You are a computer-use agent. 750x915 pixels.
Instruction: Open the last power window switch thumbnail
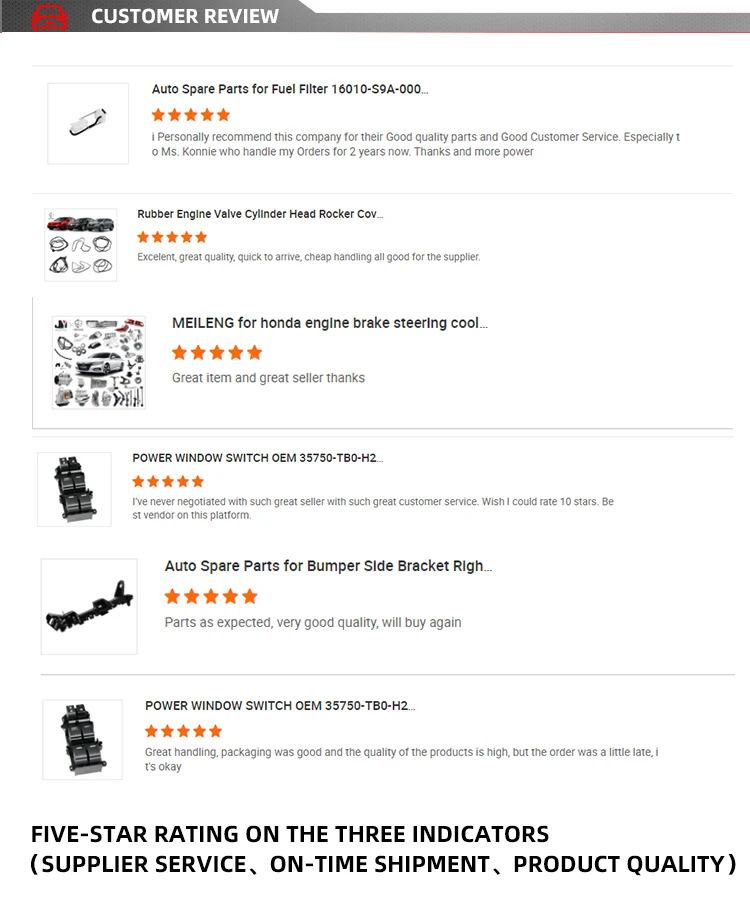click(x=82, y=739)
